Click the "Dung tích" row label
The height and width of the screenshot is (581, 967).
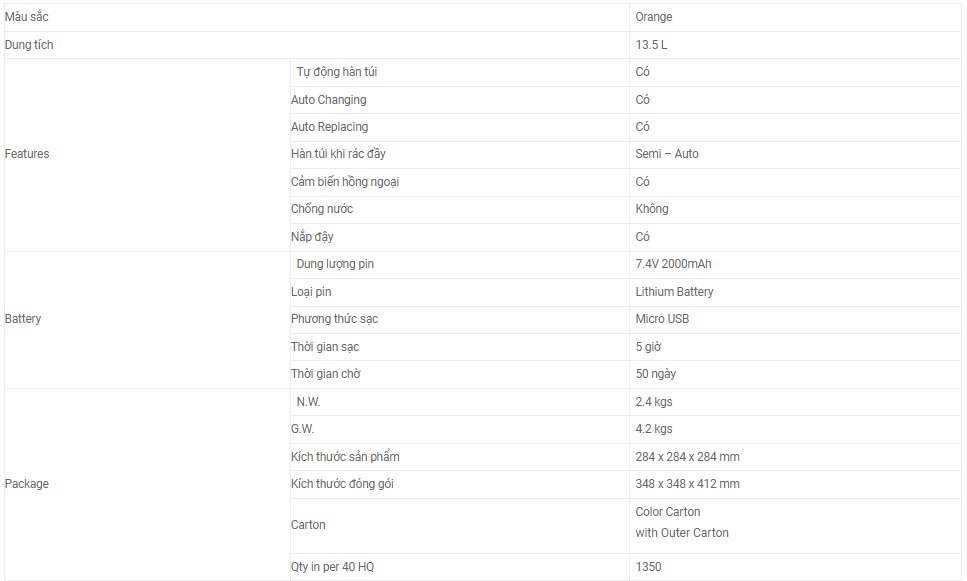[30, 45]
